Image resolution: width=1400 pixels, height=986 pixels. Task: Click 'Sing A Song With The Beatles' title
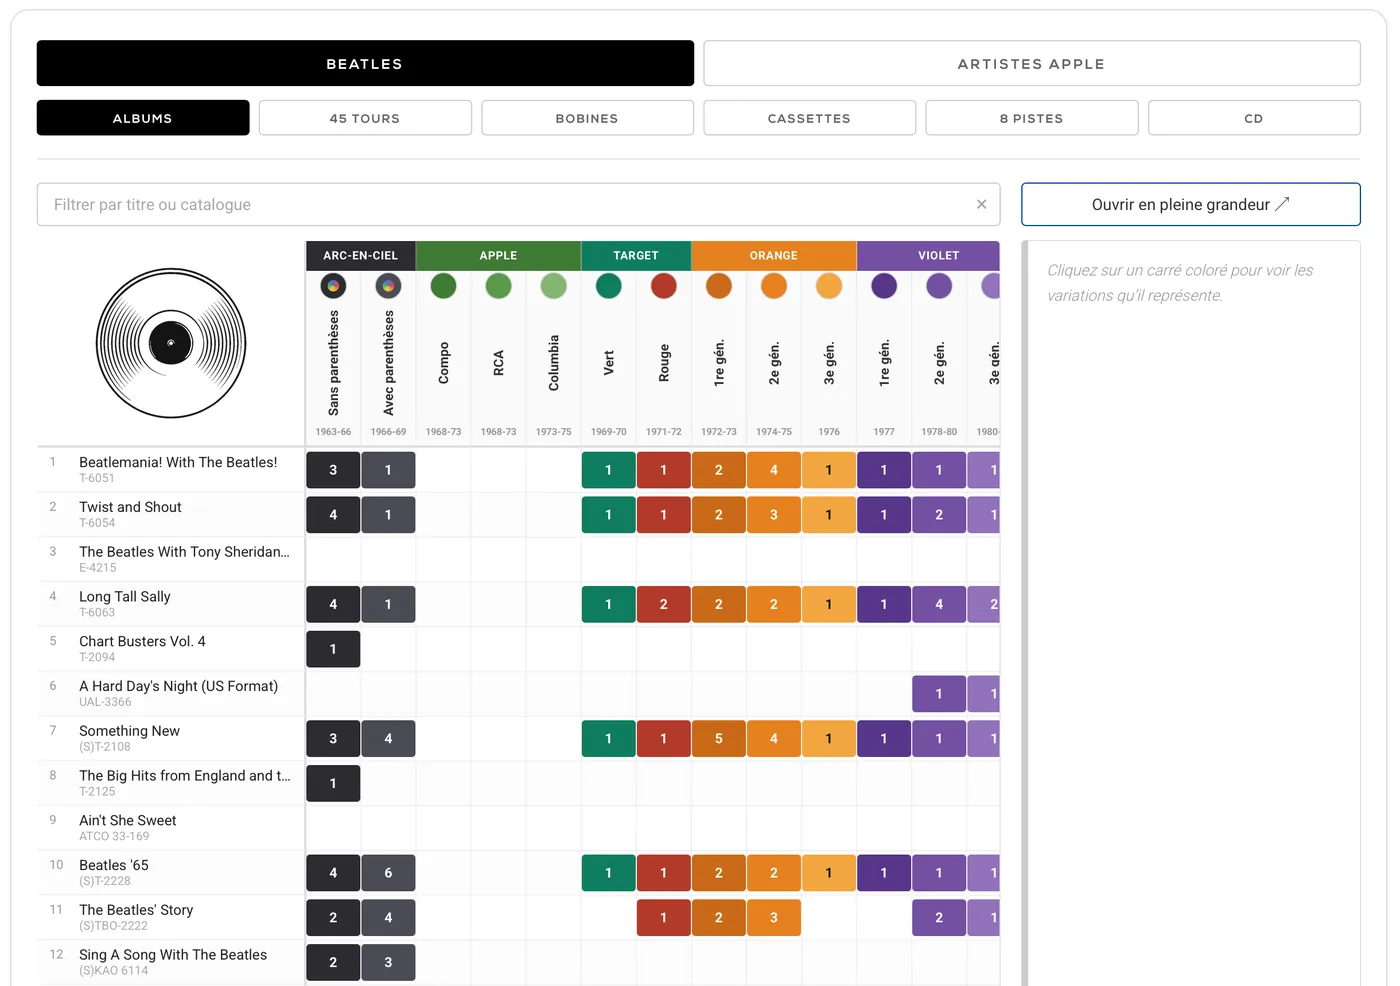click(x=173, y=955)
